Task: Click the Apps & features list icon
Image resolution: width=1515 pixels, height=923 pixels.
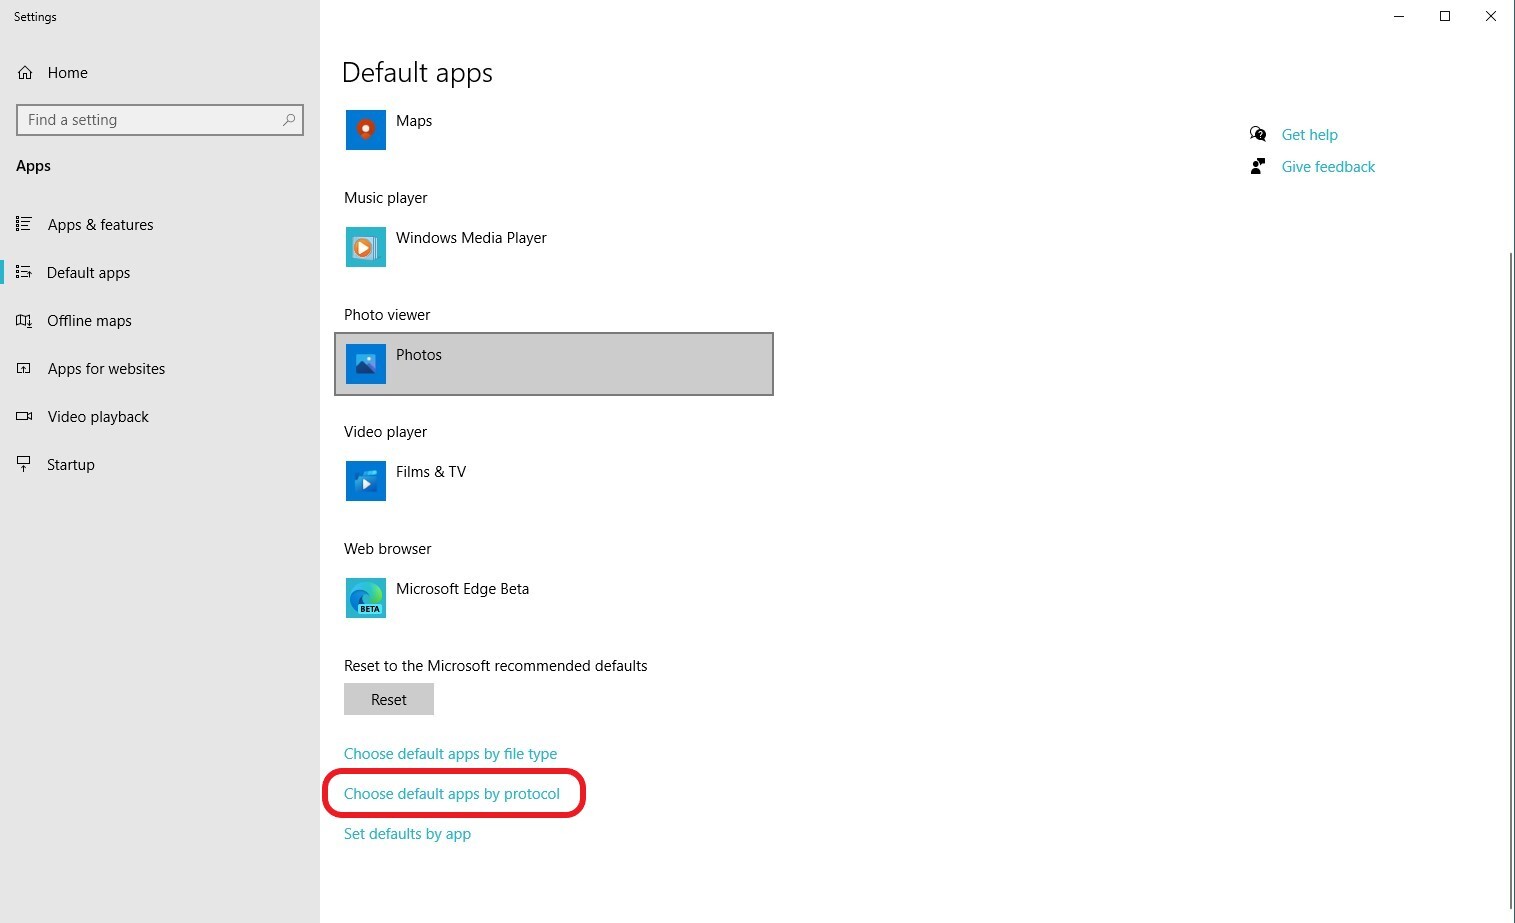Action: coord(24,224)
